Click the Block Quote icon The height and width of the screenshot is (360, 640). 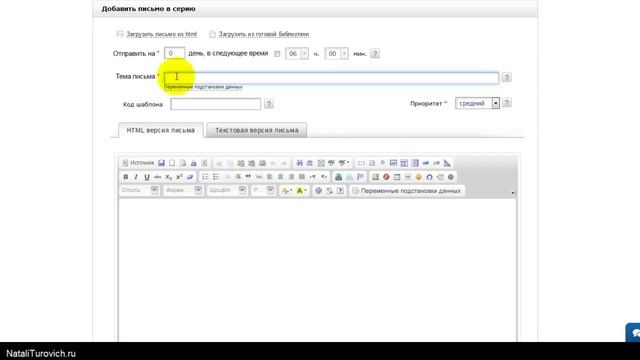pyautogui.click(x=248, y=177)
